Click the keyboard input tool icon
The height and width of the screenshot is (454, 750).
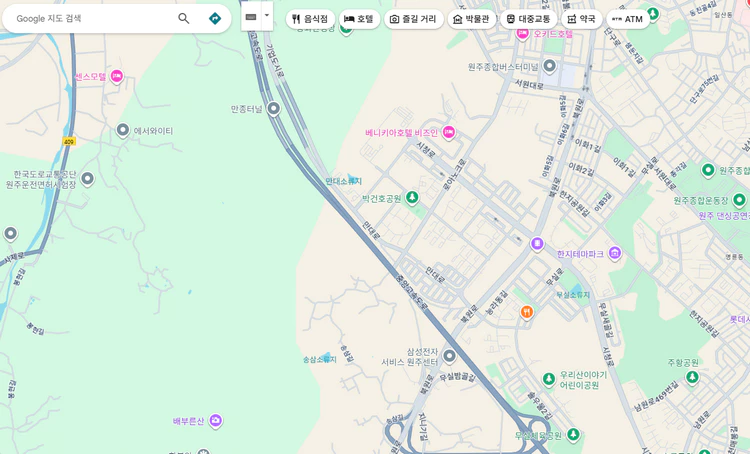tap(251, 17)
